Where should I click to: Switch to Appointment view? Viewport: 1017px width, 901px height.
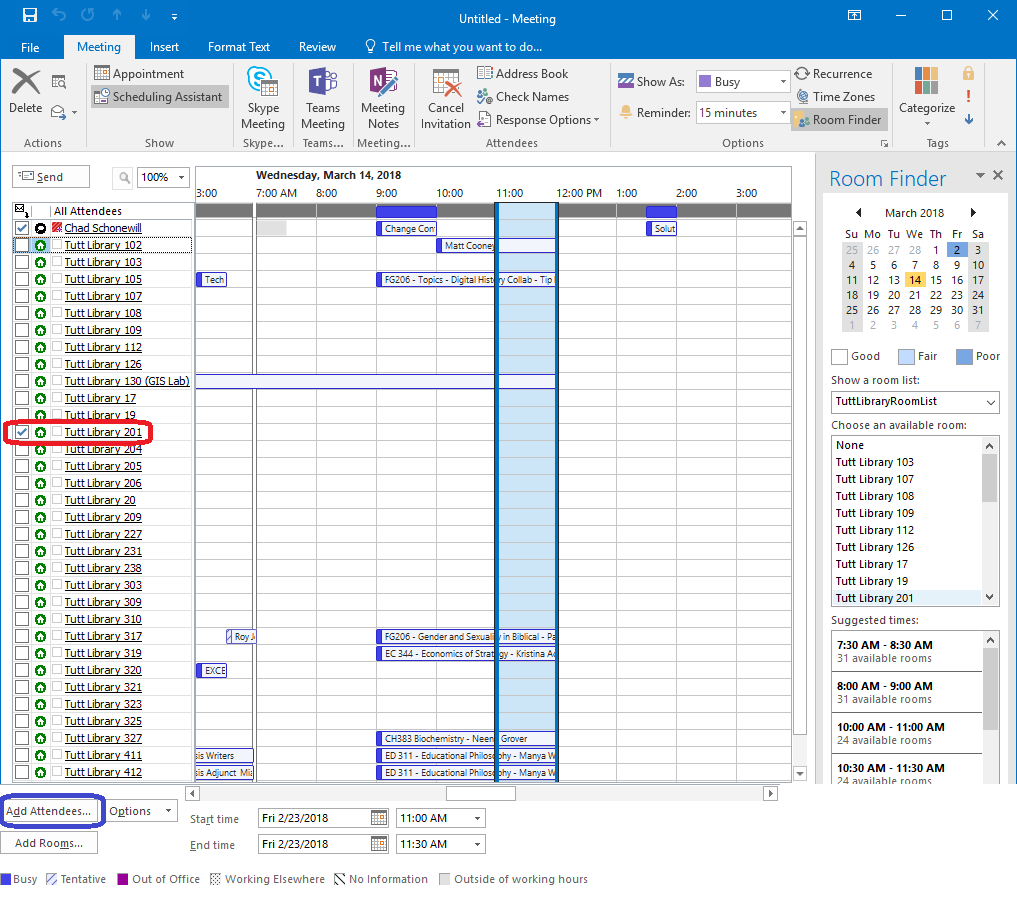tap(139, 73)
